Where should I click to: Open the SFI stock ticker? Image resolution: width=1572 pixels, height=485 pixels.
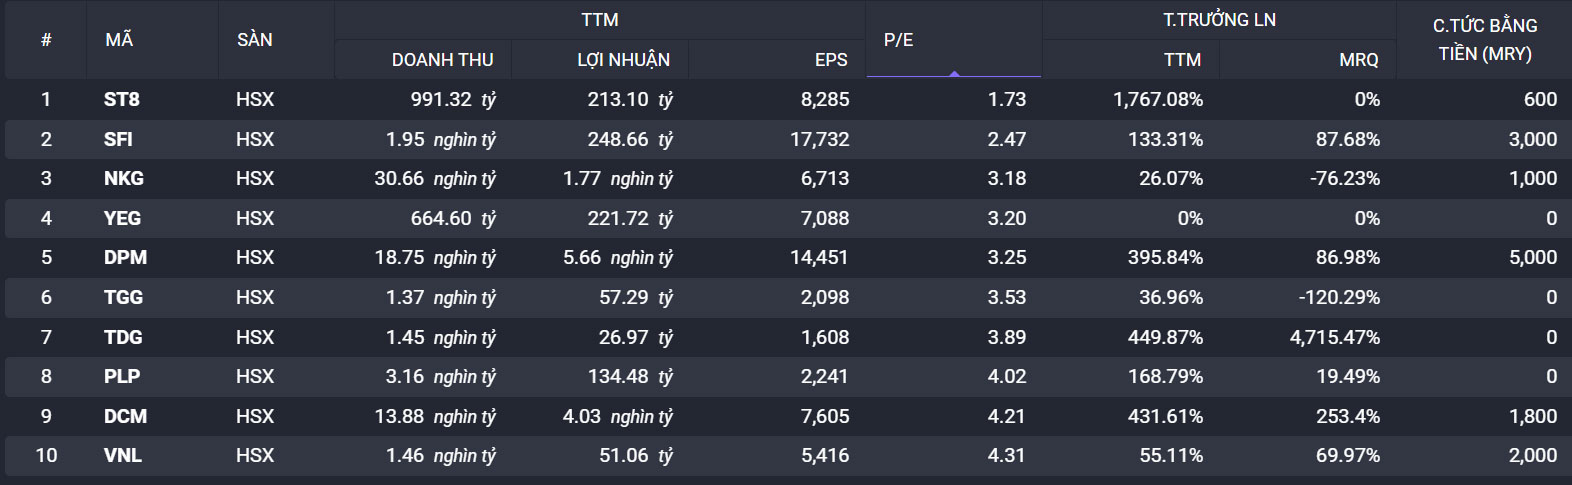point(118,139)
